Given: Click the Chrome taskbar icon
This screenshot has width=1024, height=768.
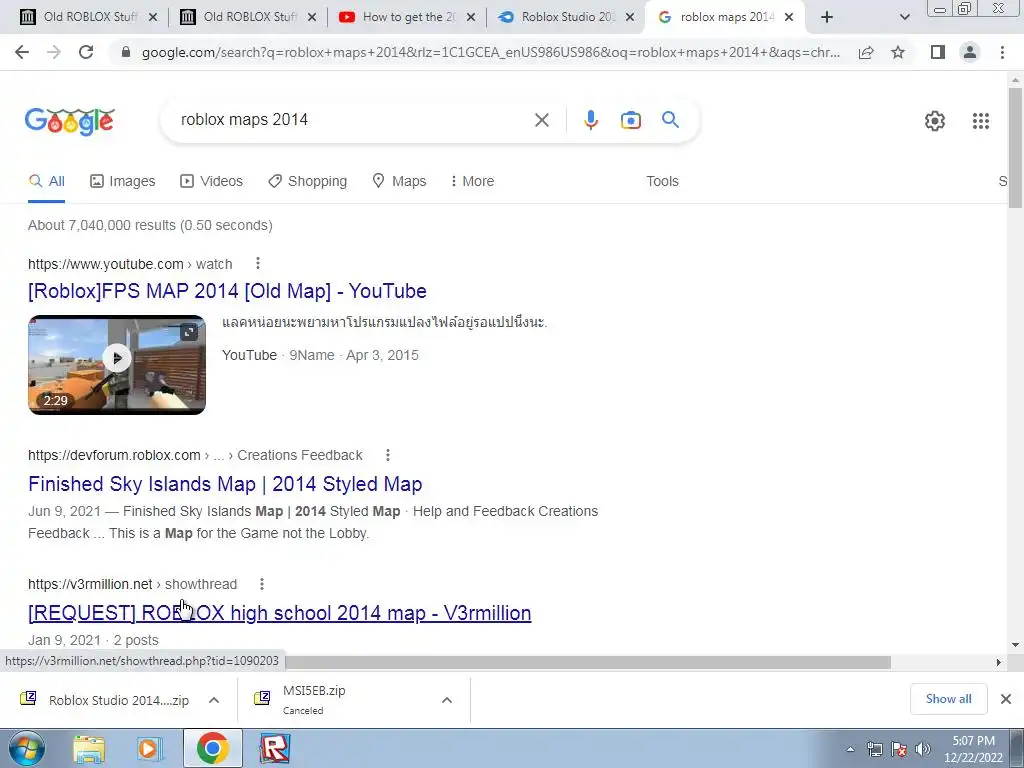Looking at the screenshot, I should coord(212,748).
